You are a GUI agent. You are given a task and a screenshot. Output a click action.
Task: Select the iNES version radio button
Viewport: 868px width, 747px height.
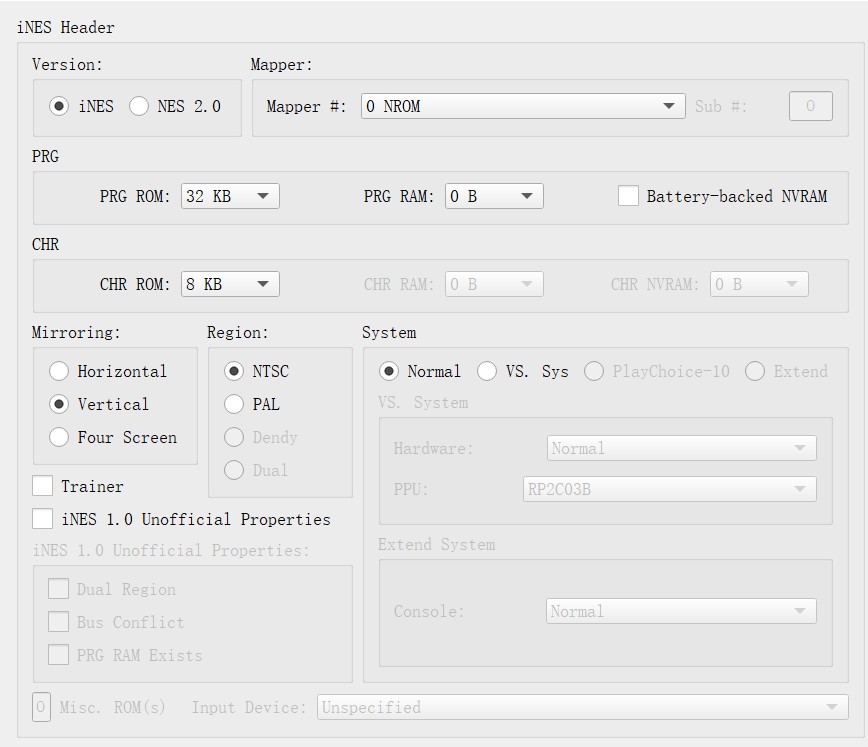[x=59, y=106]
